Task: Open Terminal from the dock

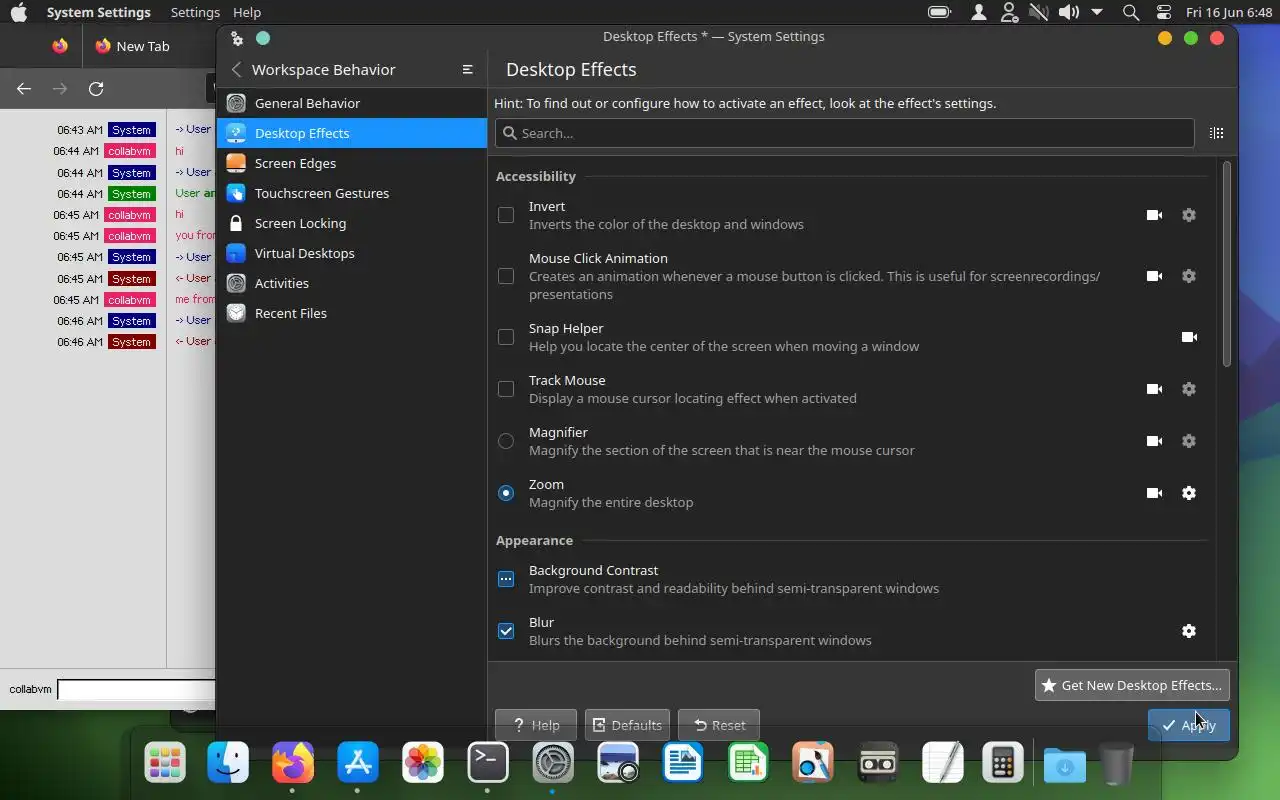Action: coord(488,764)
